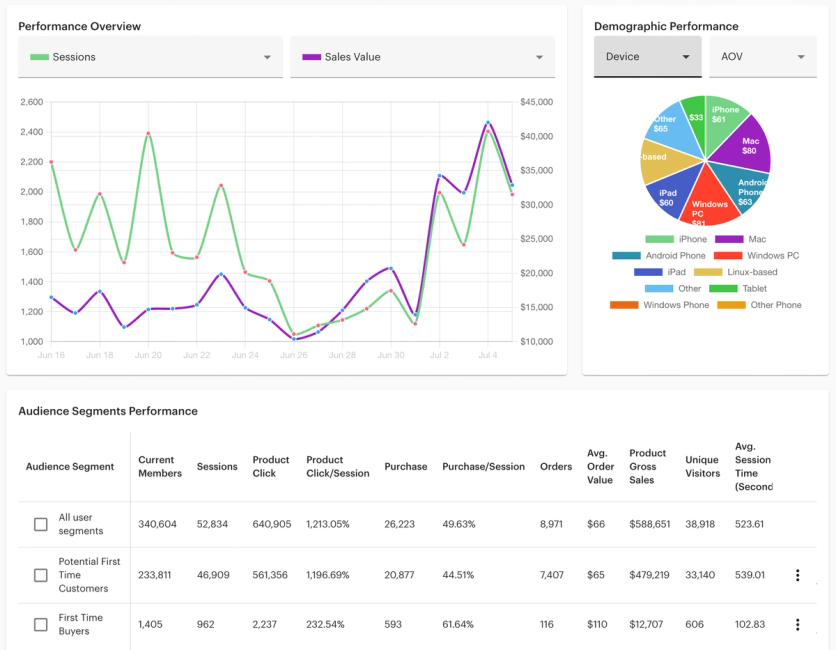Check the All user segments checkbox
The width and height of the screenshot is (836, 650).
coord(41,524)
